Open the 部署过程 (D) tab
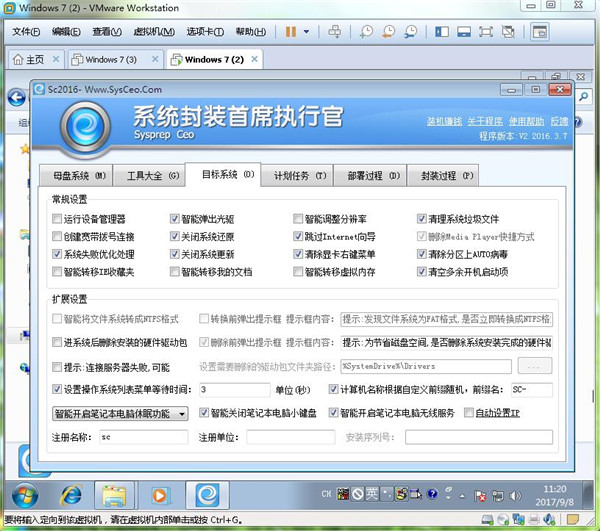Viewport: 600px width, 531px height. click(x=370, y=176)
